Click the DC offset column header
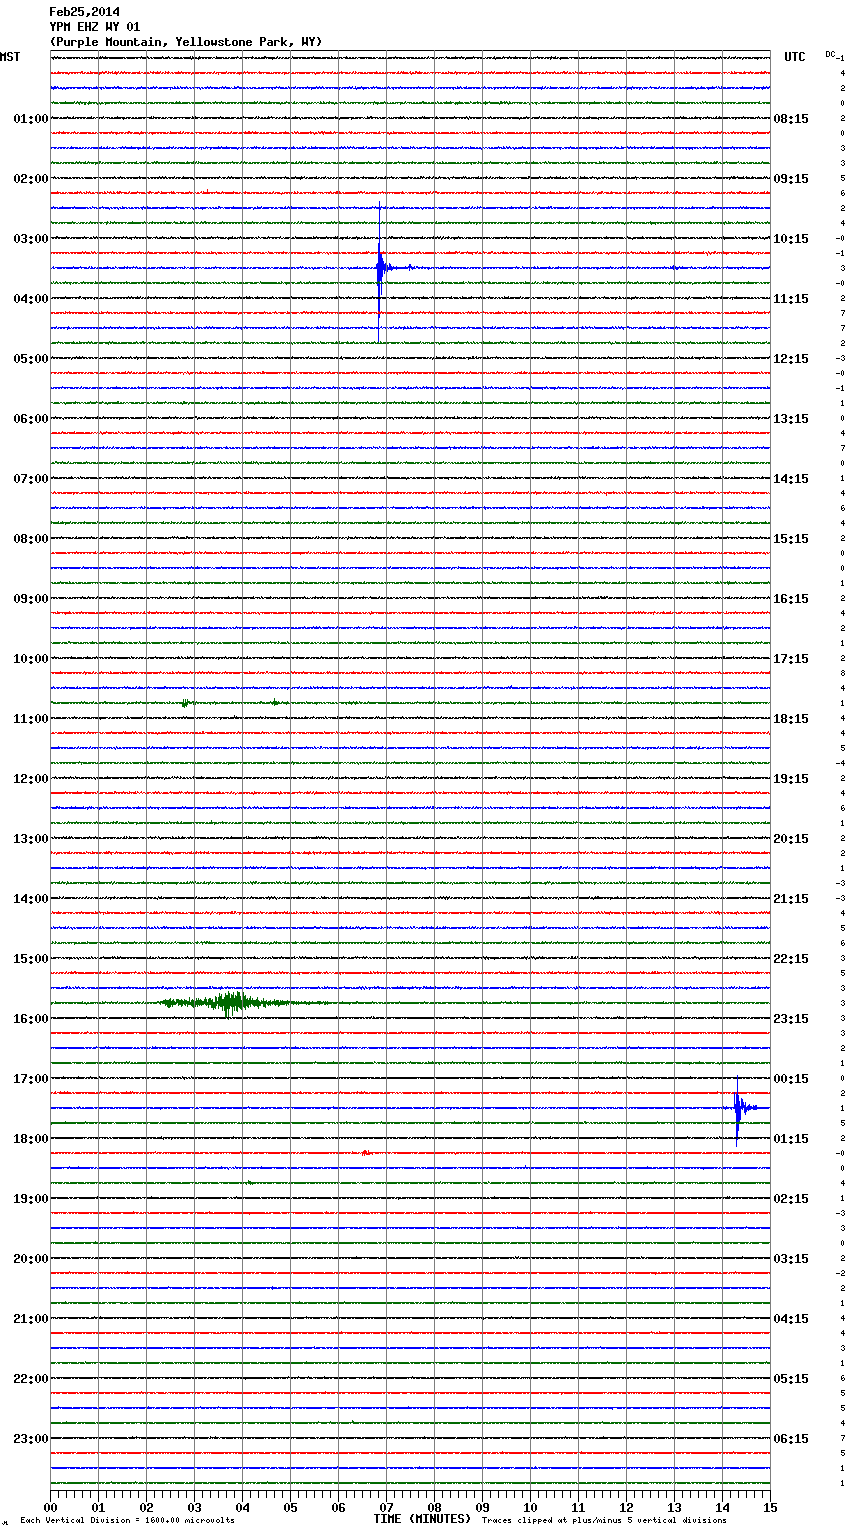The height and width of the screenshot is (1534, 850). (x=831, y=54)
